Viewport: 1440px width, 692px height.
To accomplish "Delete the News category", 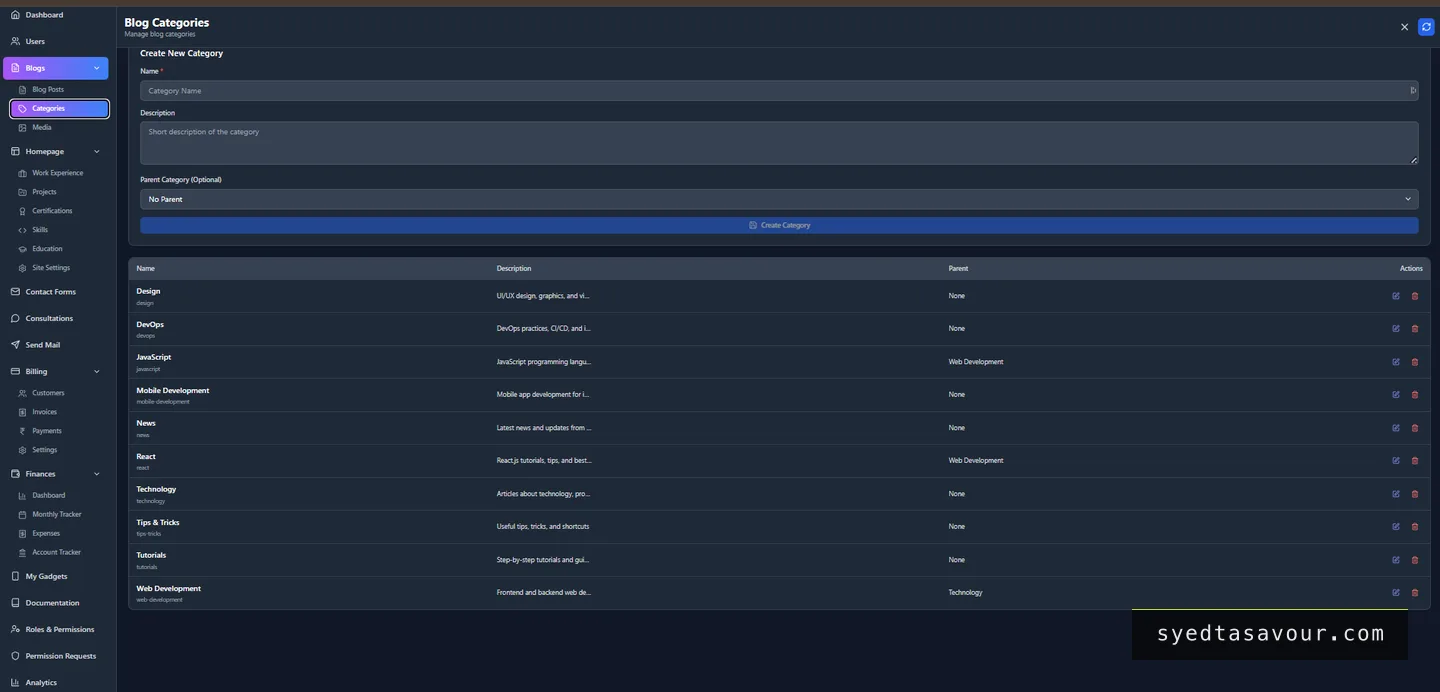I will [1414, 428].
